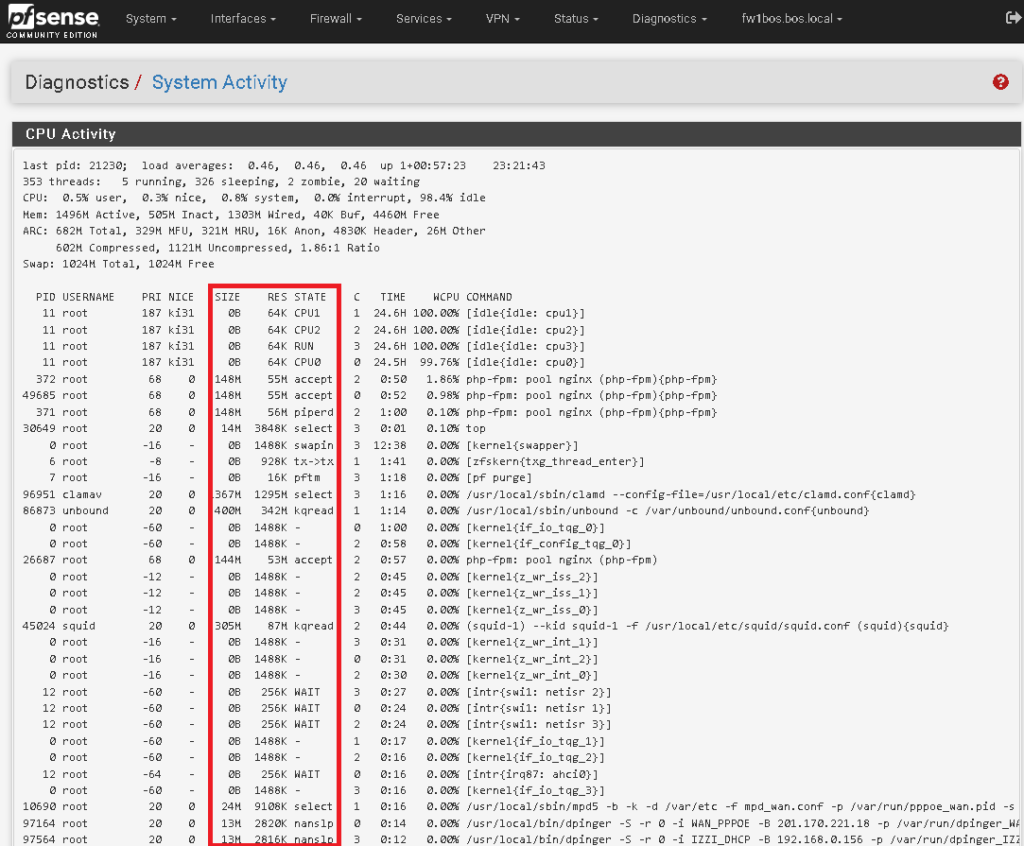
Task: Click the clamd process command line
Action: tap(691, 495)
